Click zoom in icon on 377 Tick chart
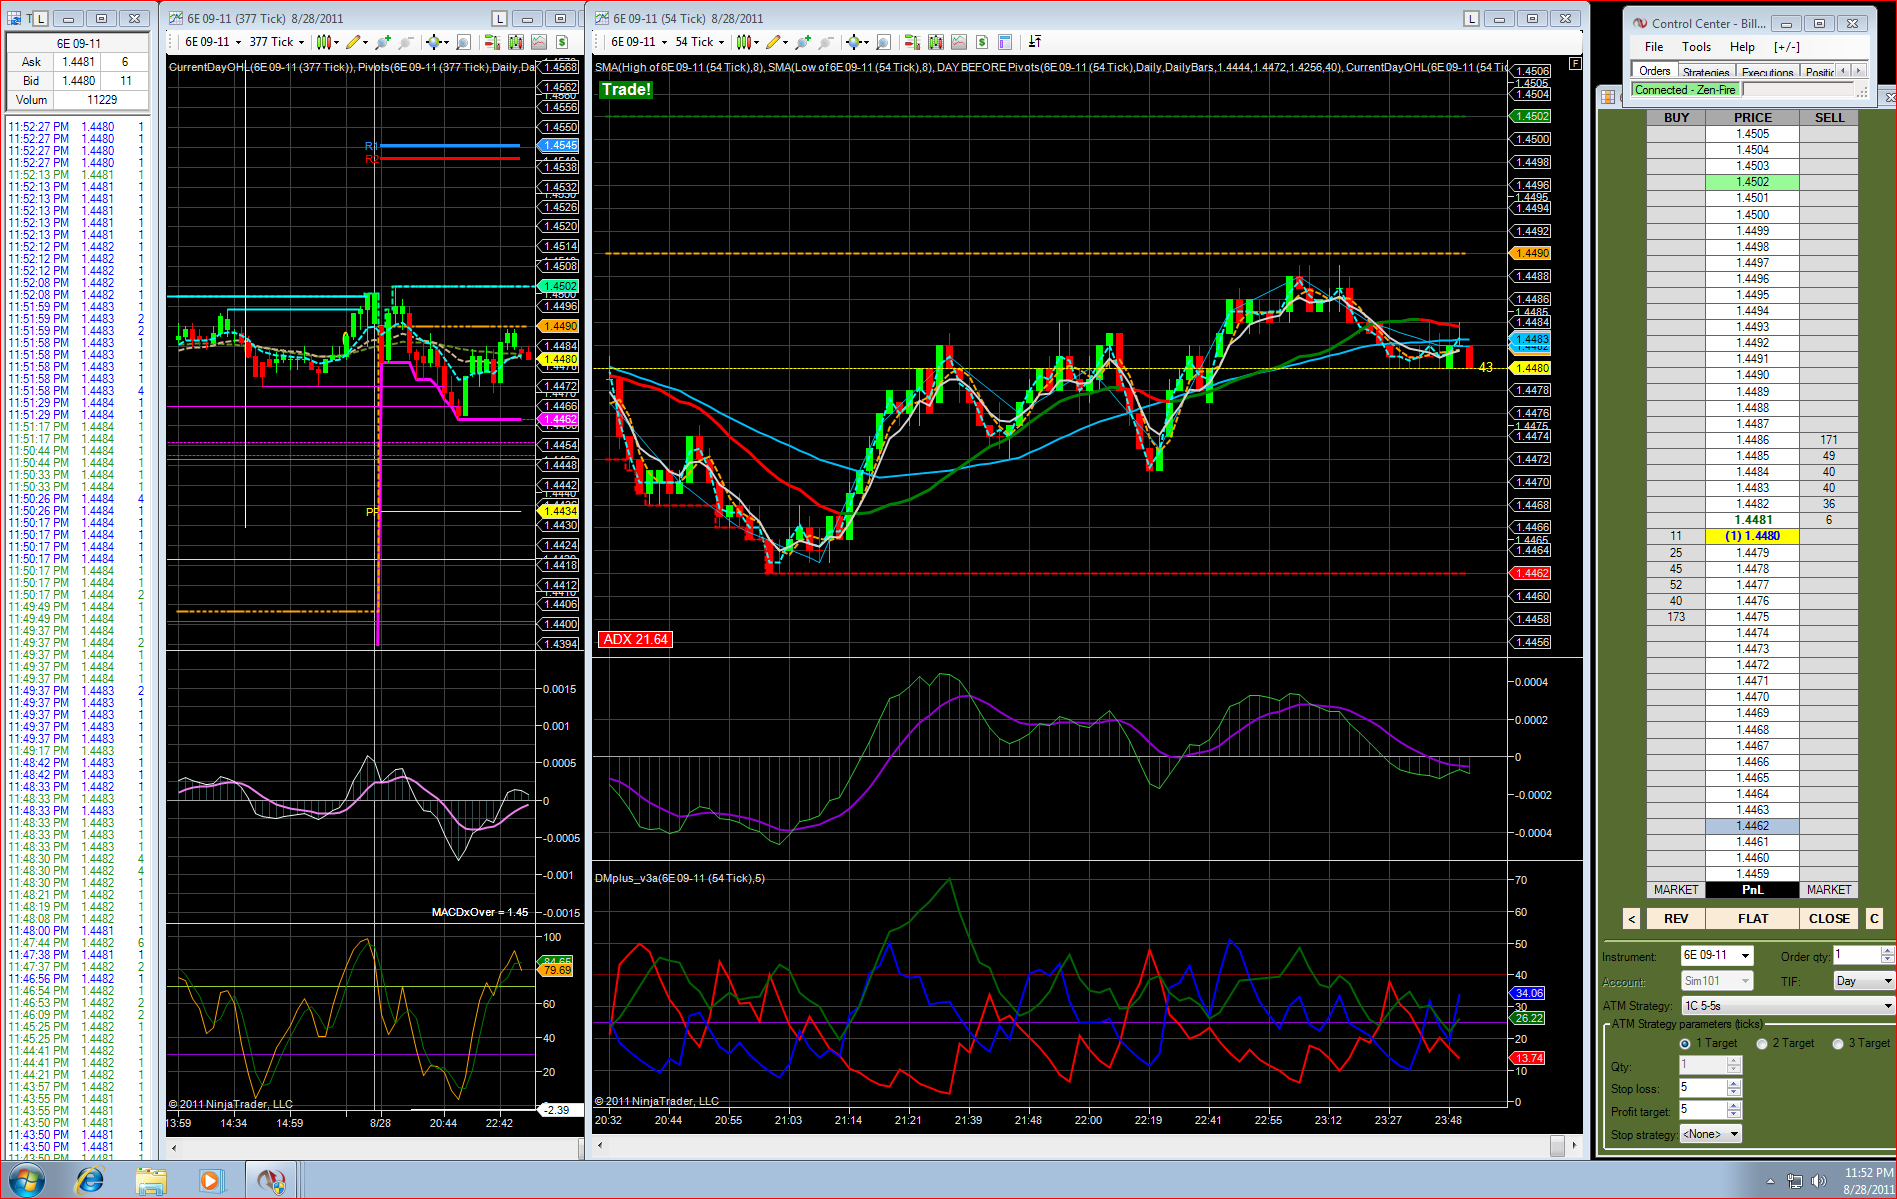This screenshot has width=1897, height=1199. click(383, 42)
